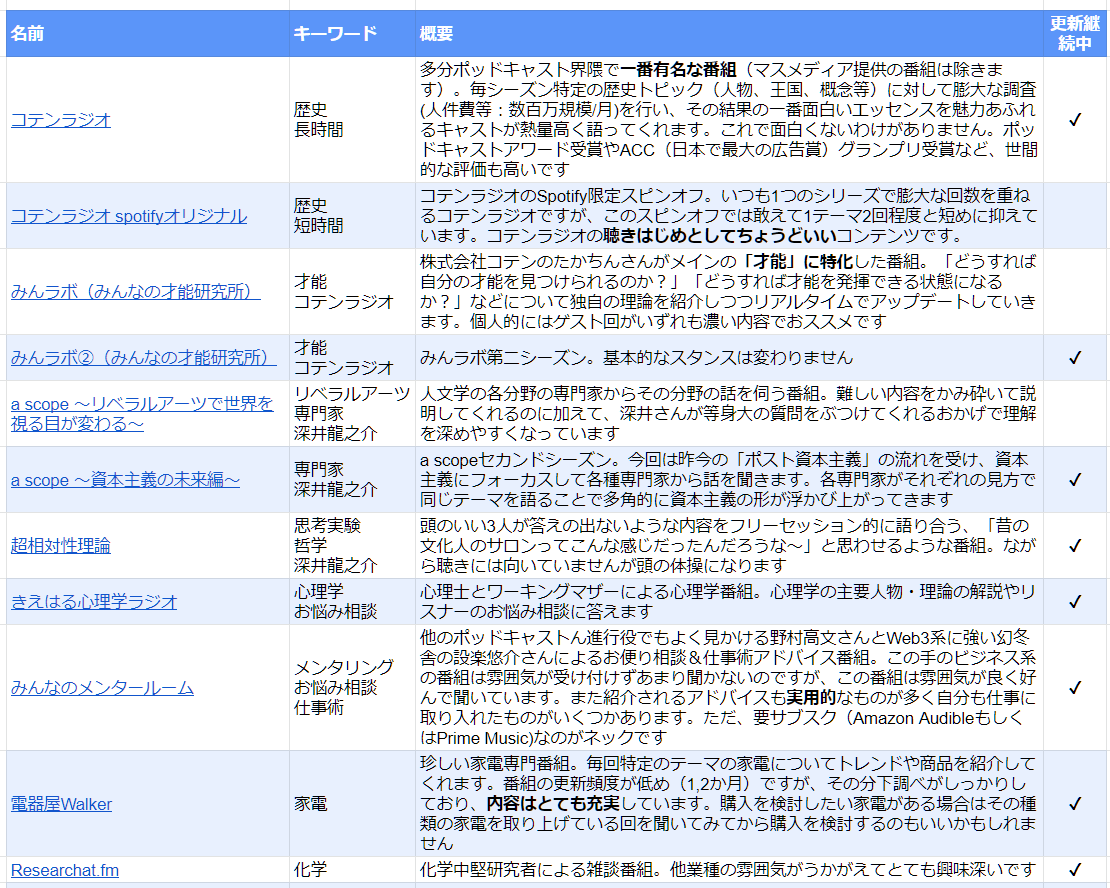Select the summary starting 心理士とワーキングマザー
Image resolution: width=1110 pixels, height=888 pixels.
728,601
